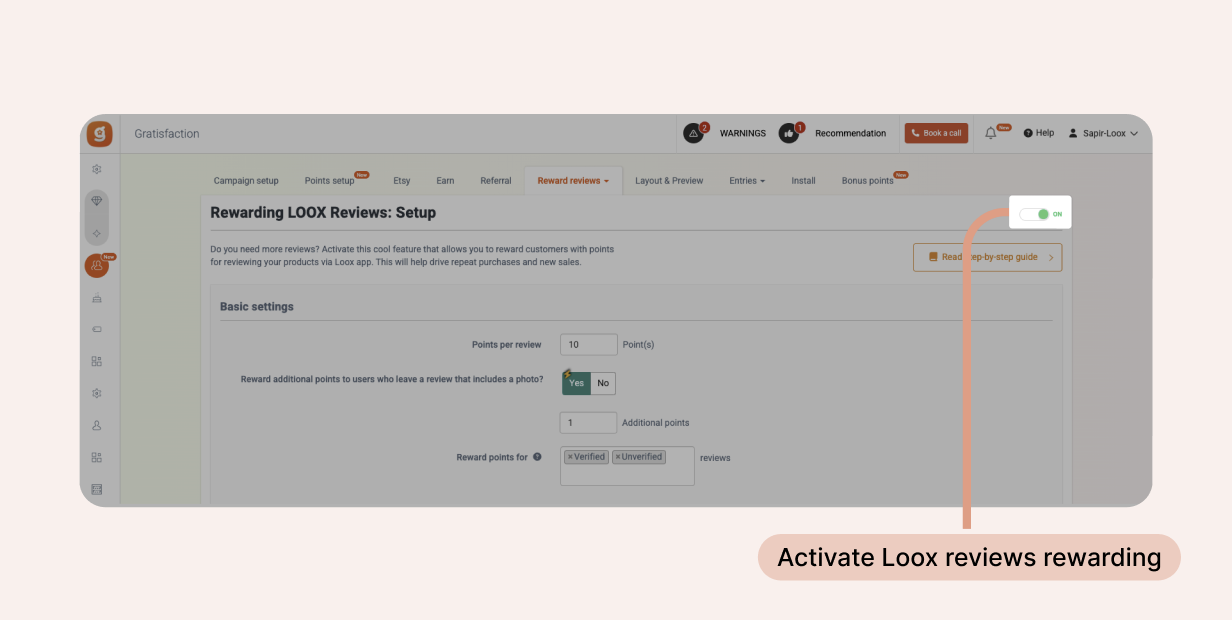Open the Sapir-Loox account dropdown
This screenshot has width=1232, height=620.
coord(1103,133)
